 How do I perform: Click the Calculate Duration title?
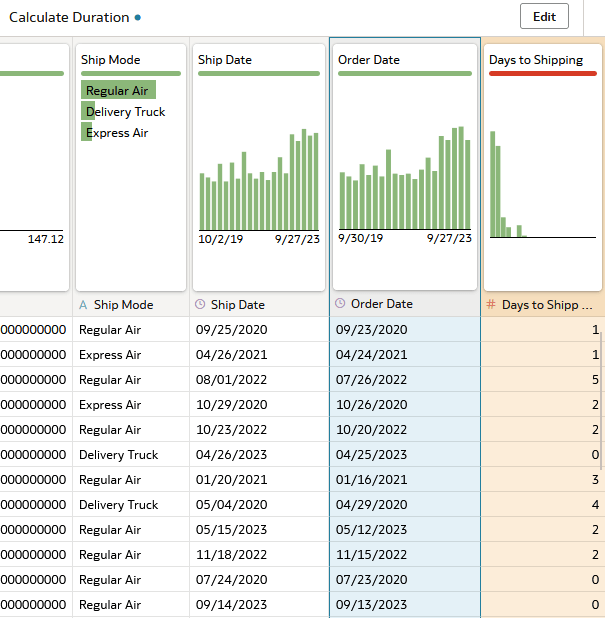pos(69,18)
